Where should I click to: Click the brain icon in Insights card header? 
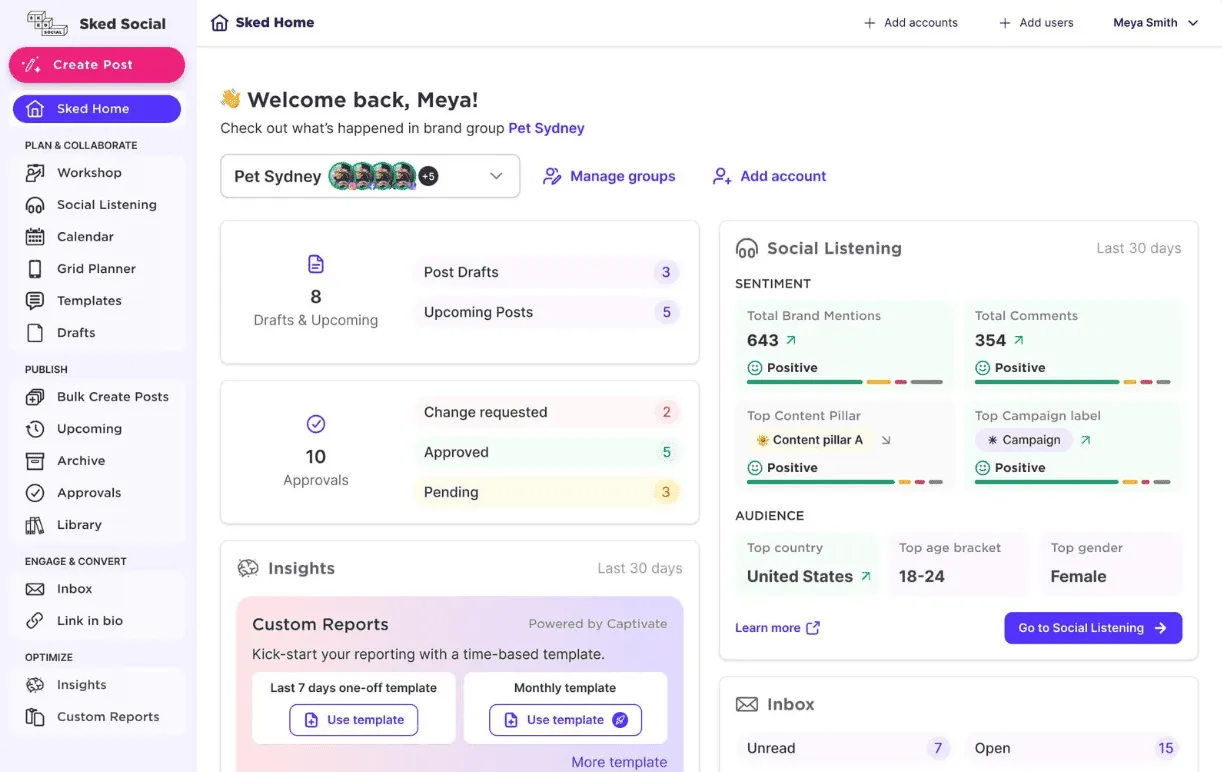(248, 568)
